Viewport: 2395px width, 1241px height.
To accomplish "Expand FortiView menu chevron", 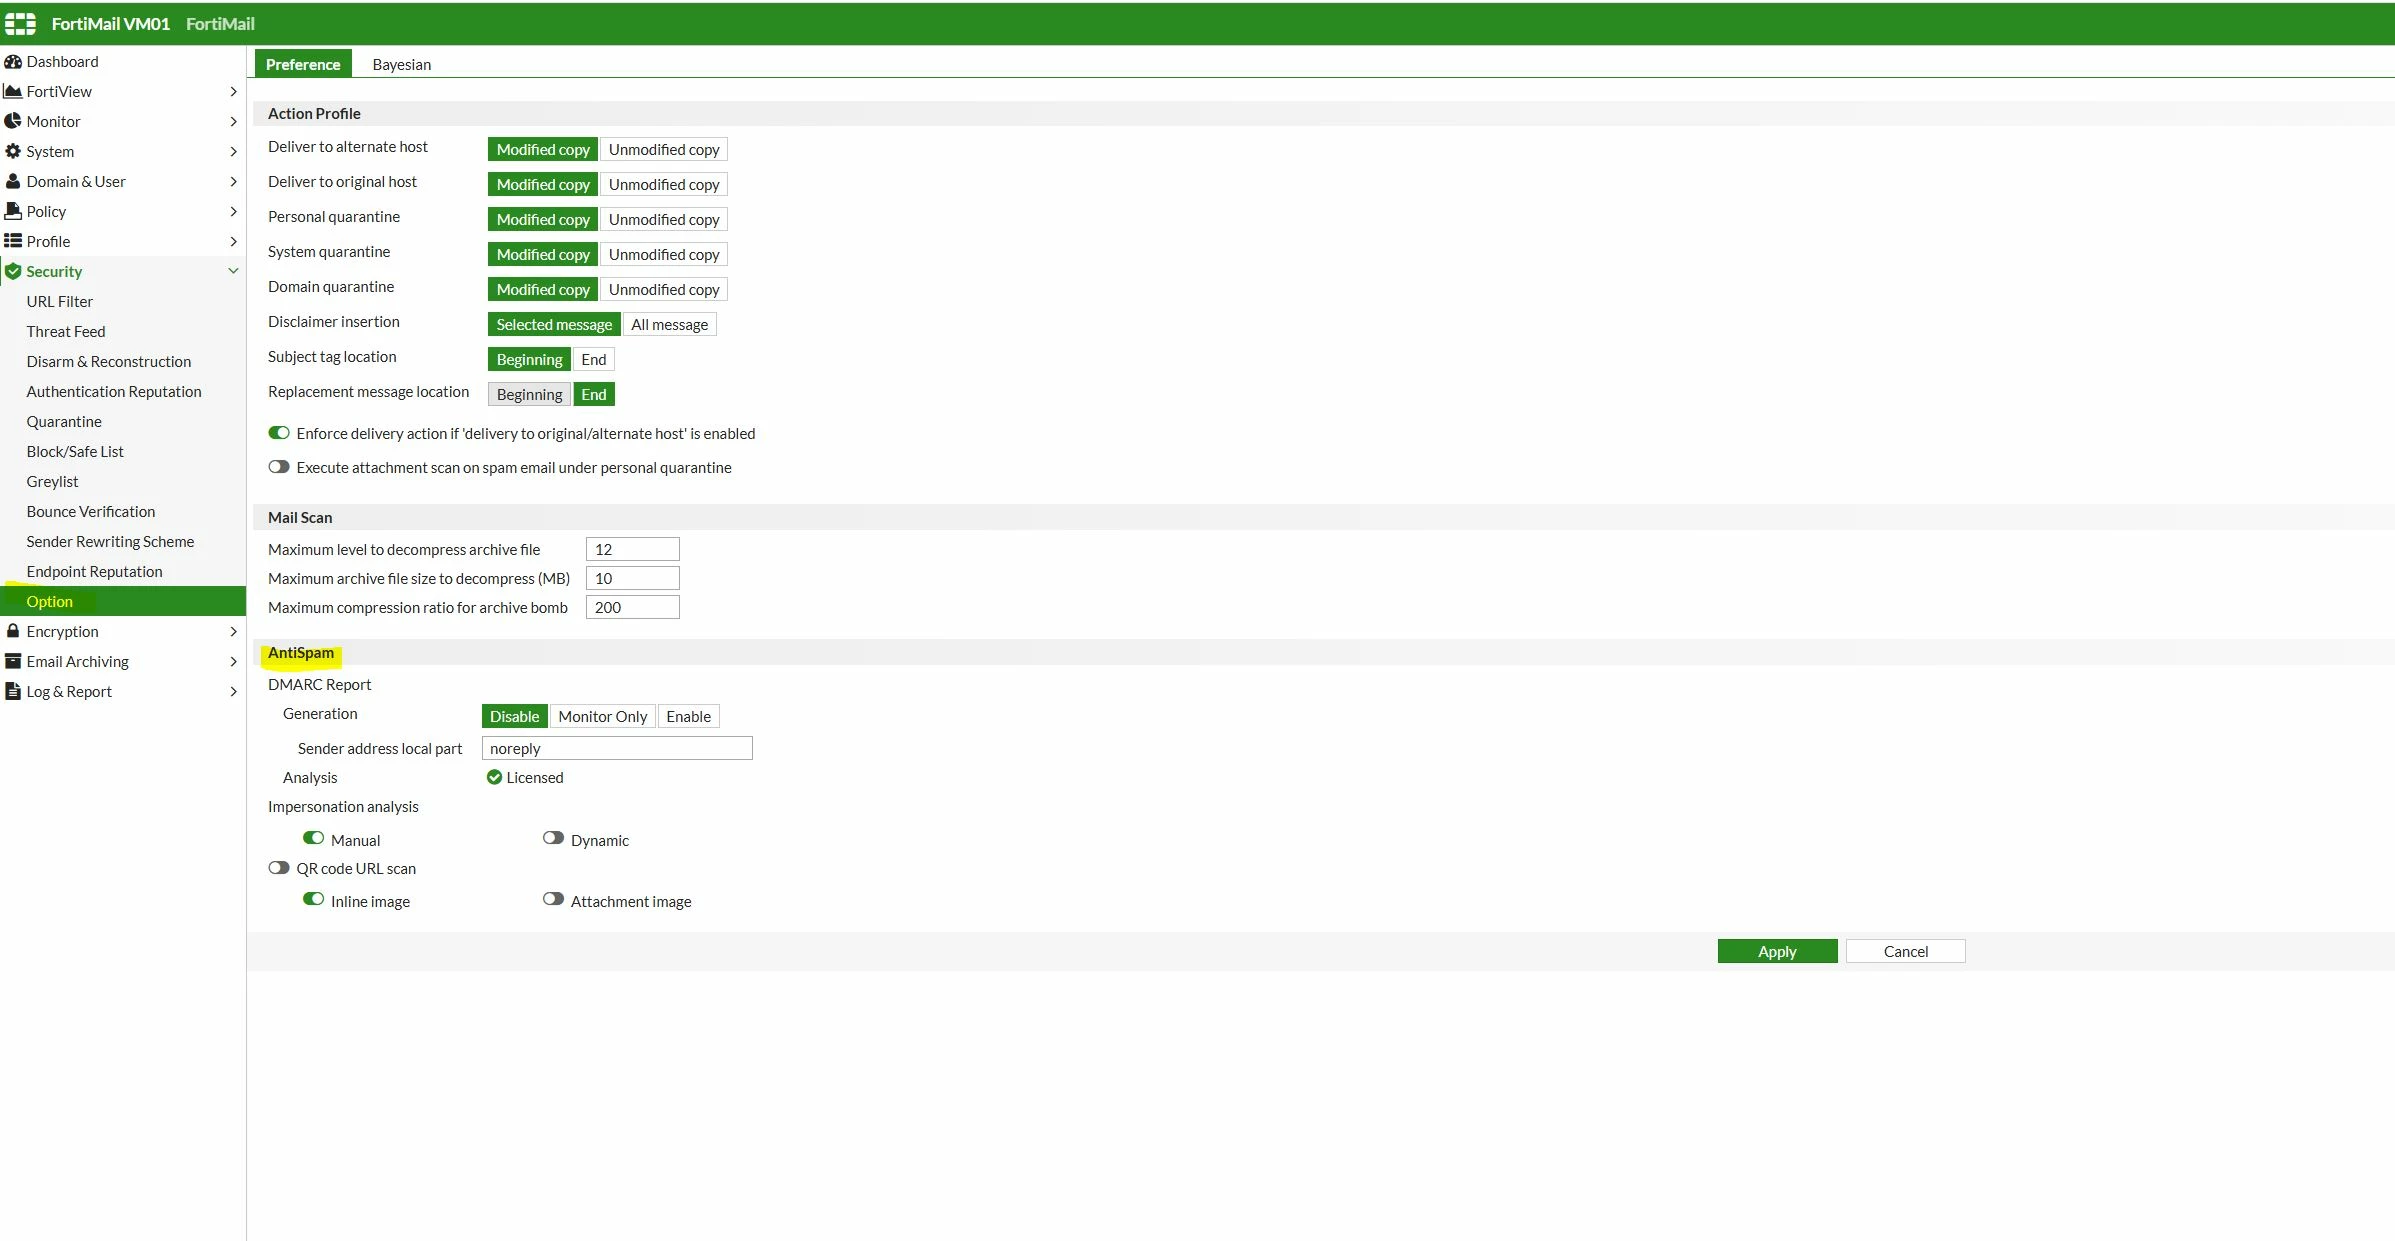I will 233,91.
